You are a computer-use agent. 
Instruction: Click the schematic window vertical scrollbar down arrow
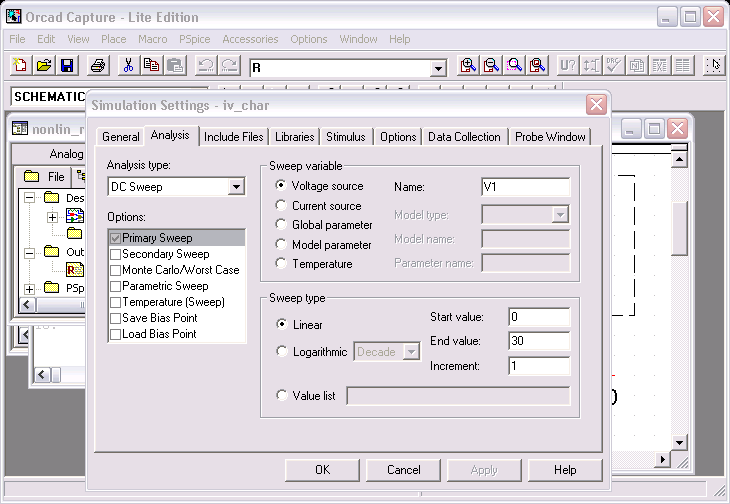[x=679, y=443]
